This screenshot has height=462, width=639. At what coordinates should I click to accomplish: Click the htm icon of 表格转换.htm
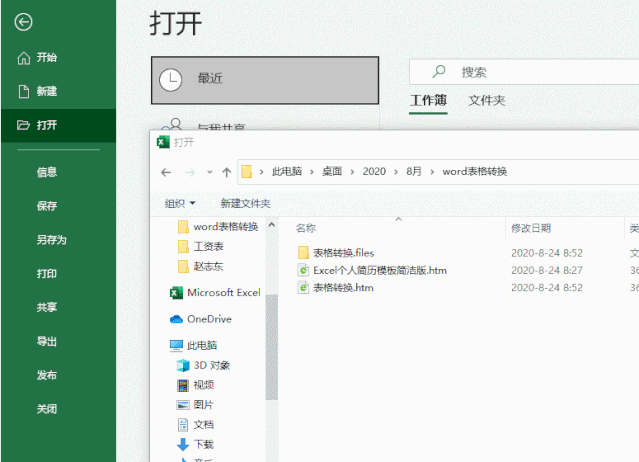click(303, 288)
